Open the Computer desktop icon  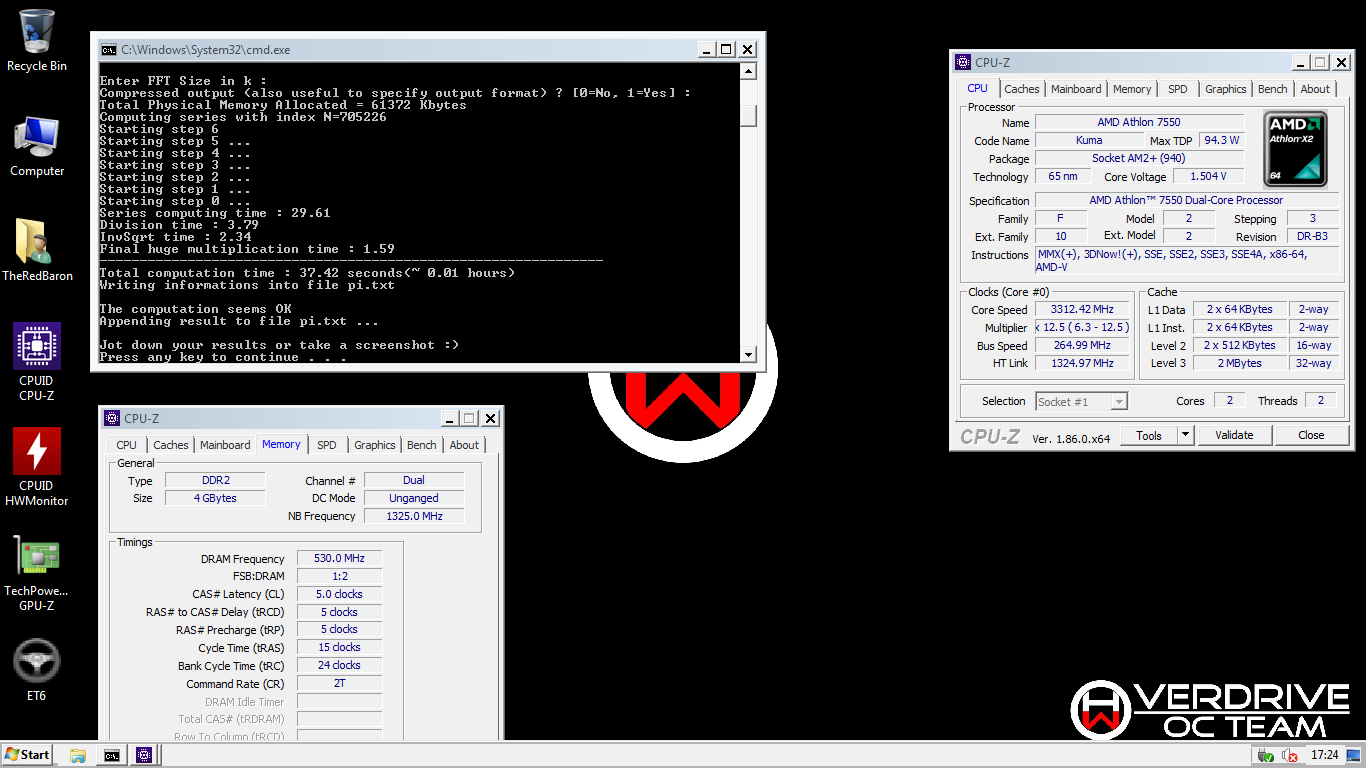(x=37, y=147)
